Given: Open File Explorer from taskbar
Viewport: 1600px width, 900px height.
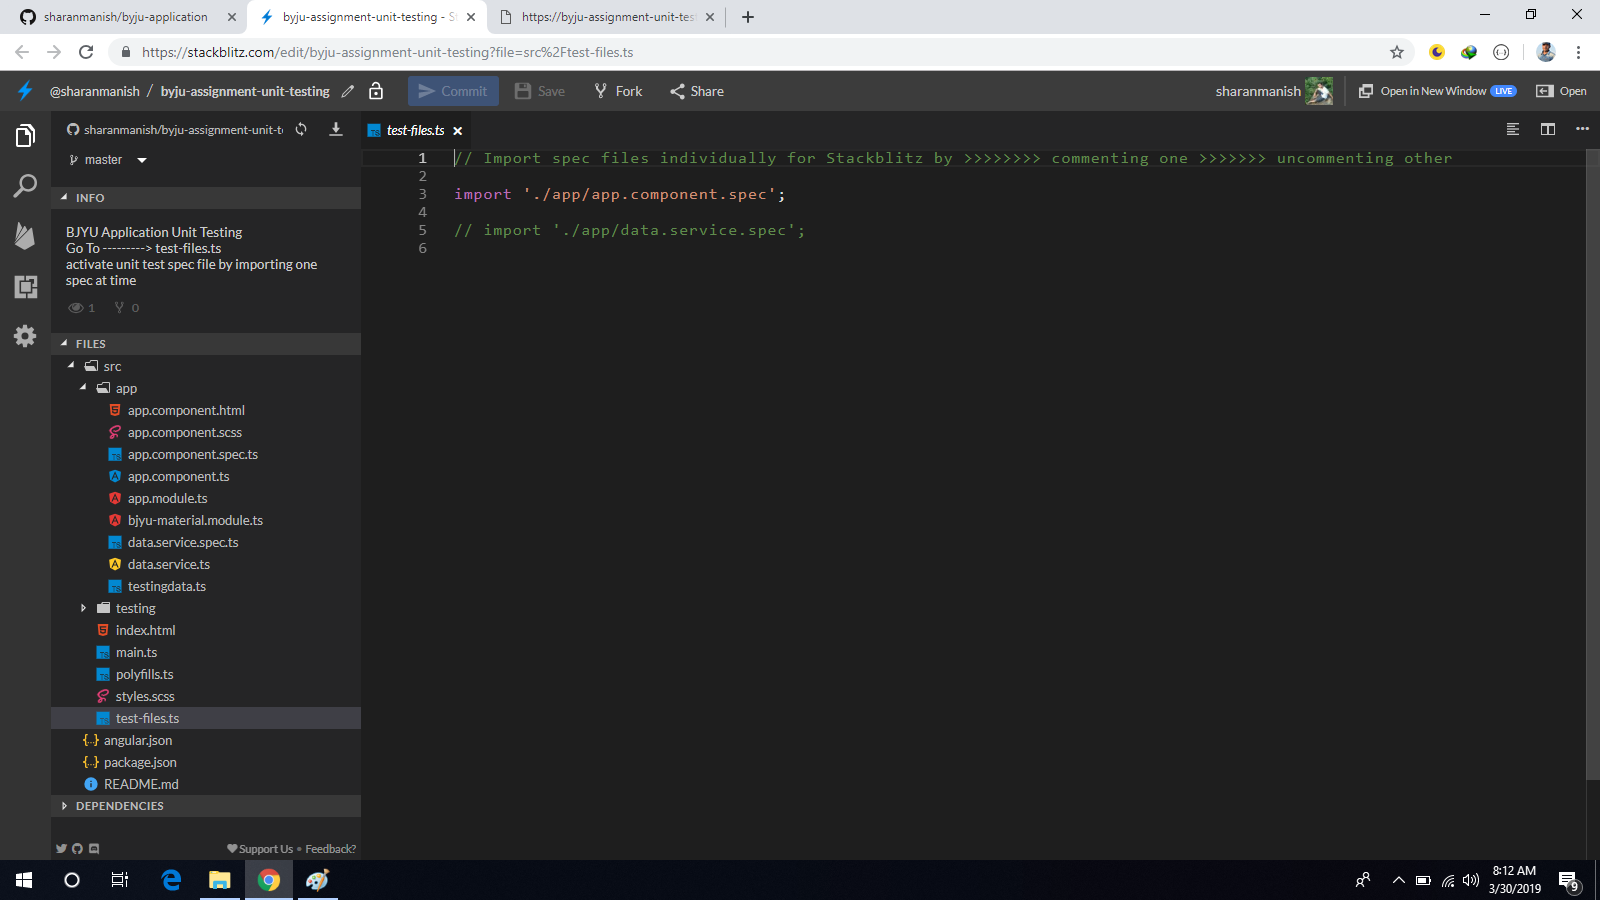Looking at the screenshot, I should click(x=220, y=880).
